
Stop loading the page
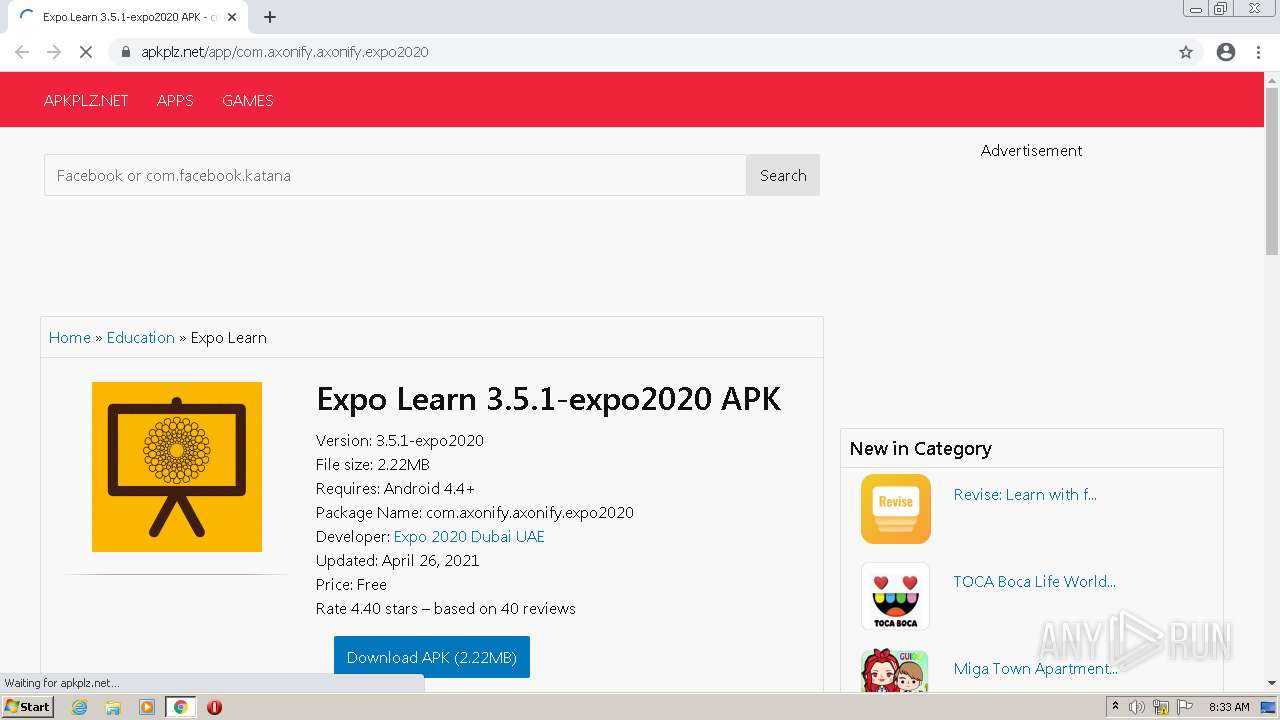click(86, 52)
